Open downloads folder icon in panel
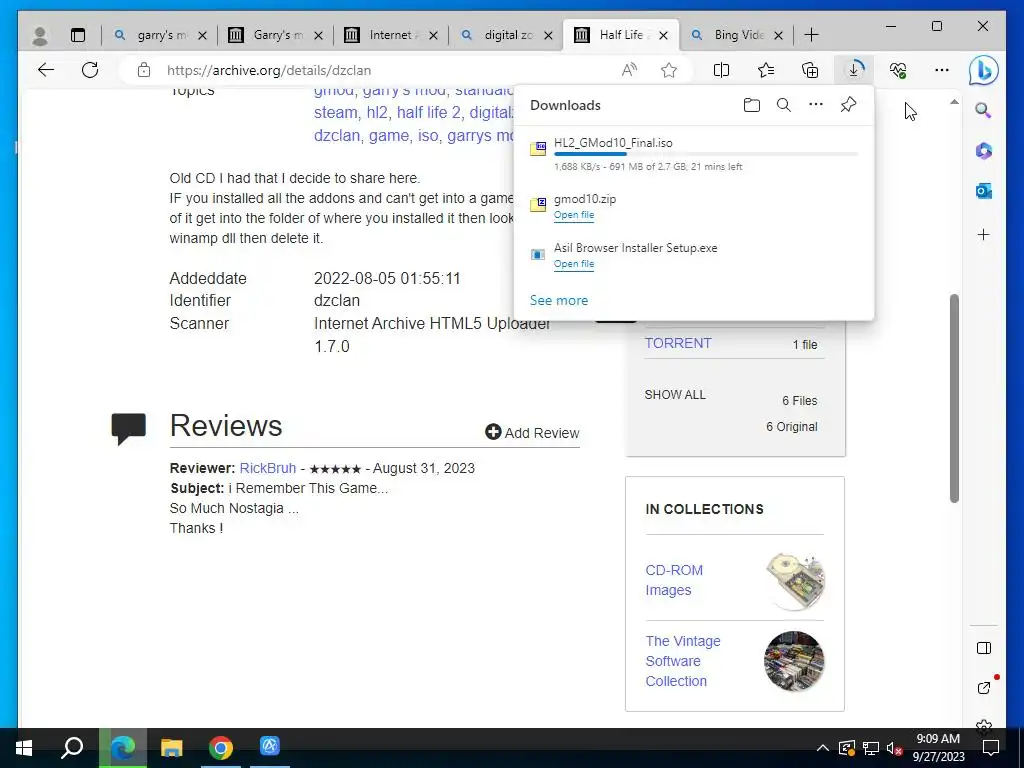 (752, 105)
